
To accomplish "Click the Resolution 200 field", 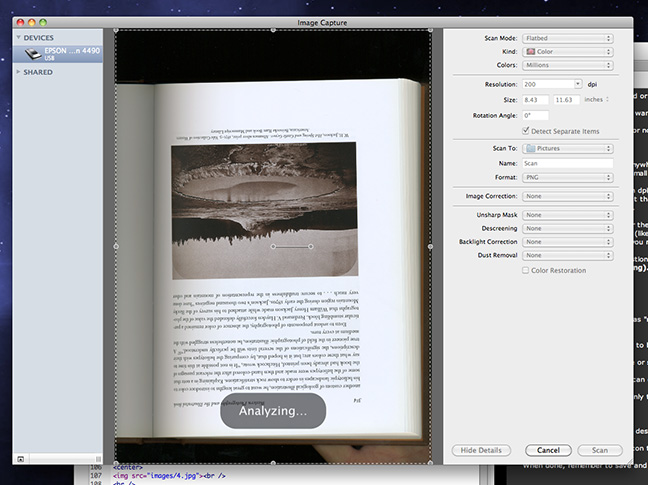I will (x=548, y=84).
